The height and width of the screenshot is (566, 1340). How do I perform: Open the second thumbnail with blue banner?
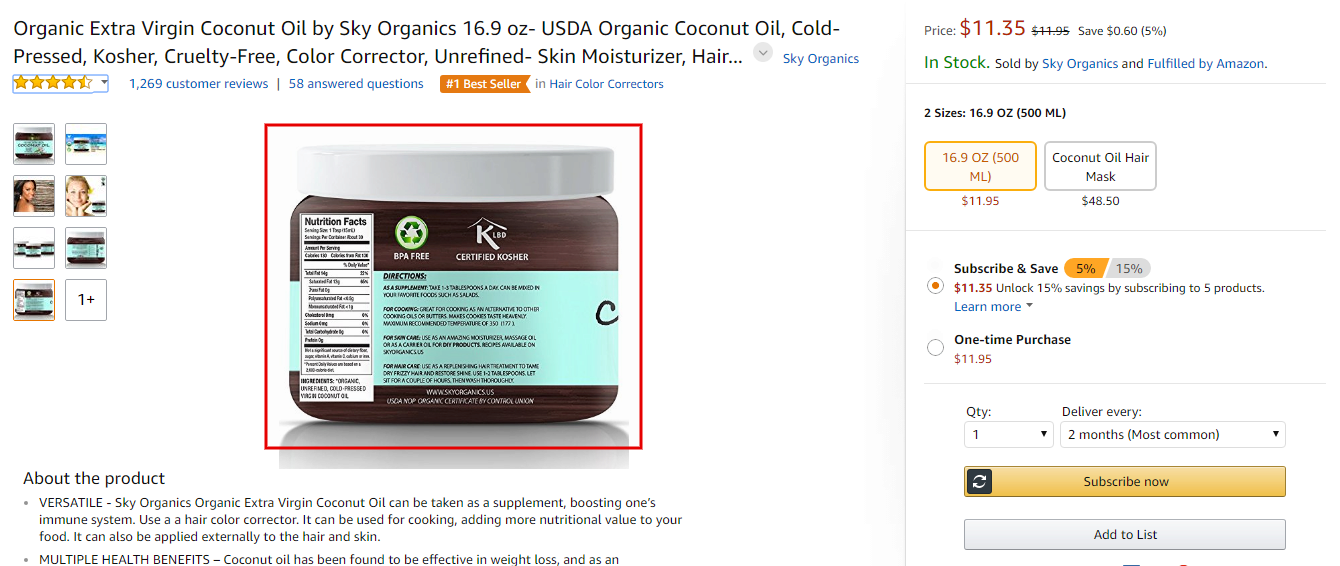[x=86, y=143]
